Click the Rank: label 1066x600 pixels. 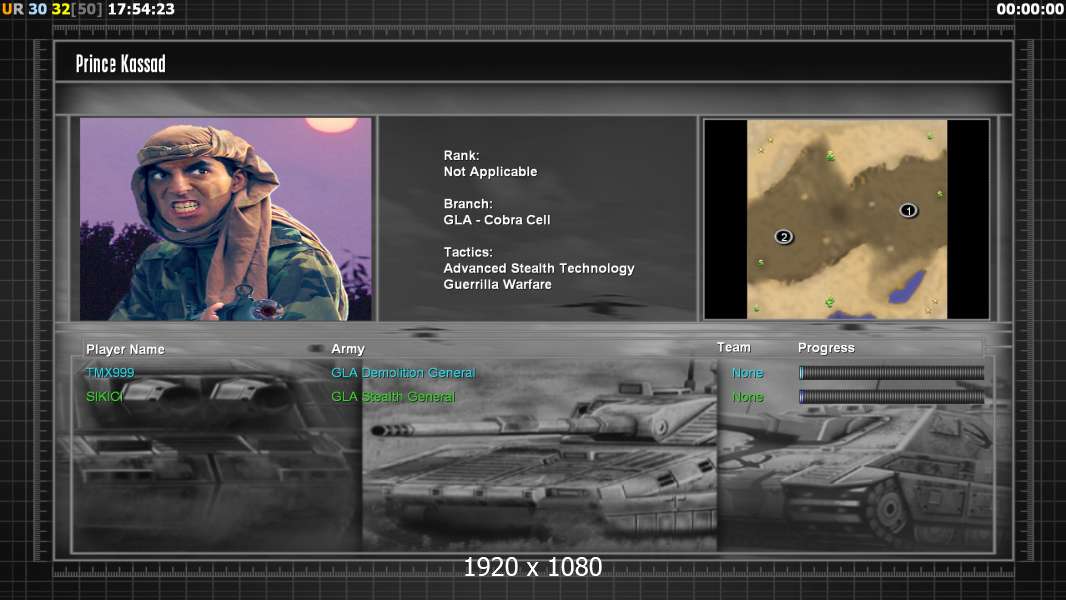pyautogui.click(x=462, y=156)
